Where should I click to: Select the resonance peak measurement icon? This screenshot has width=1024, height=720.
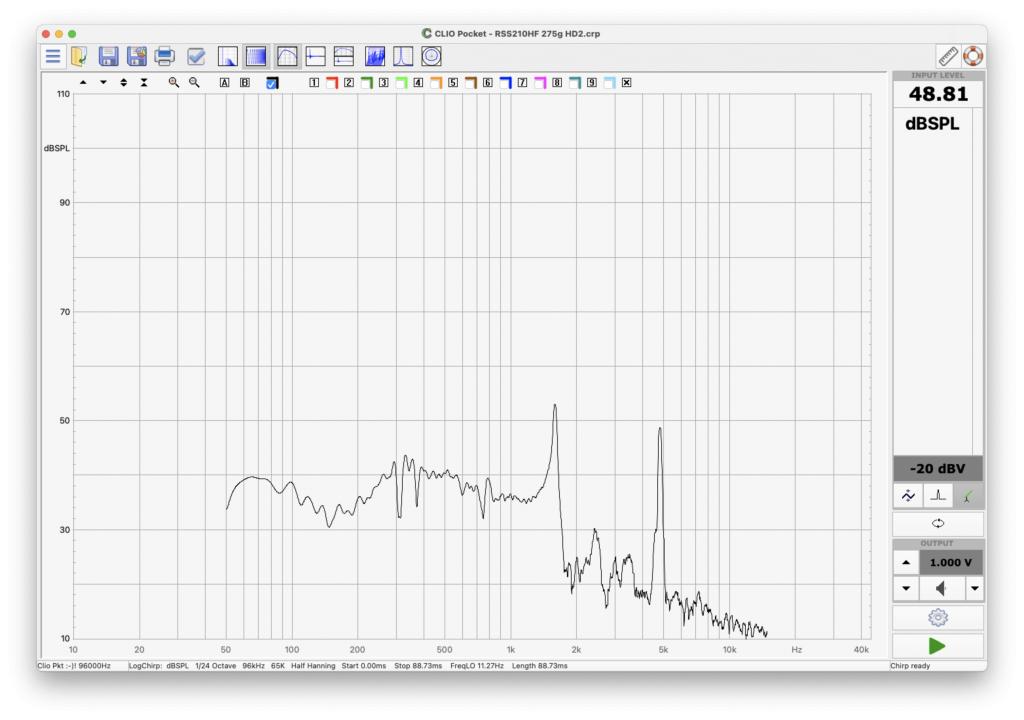click(x=403, y=57)
